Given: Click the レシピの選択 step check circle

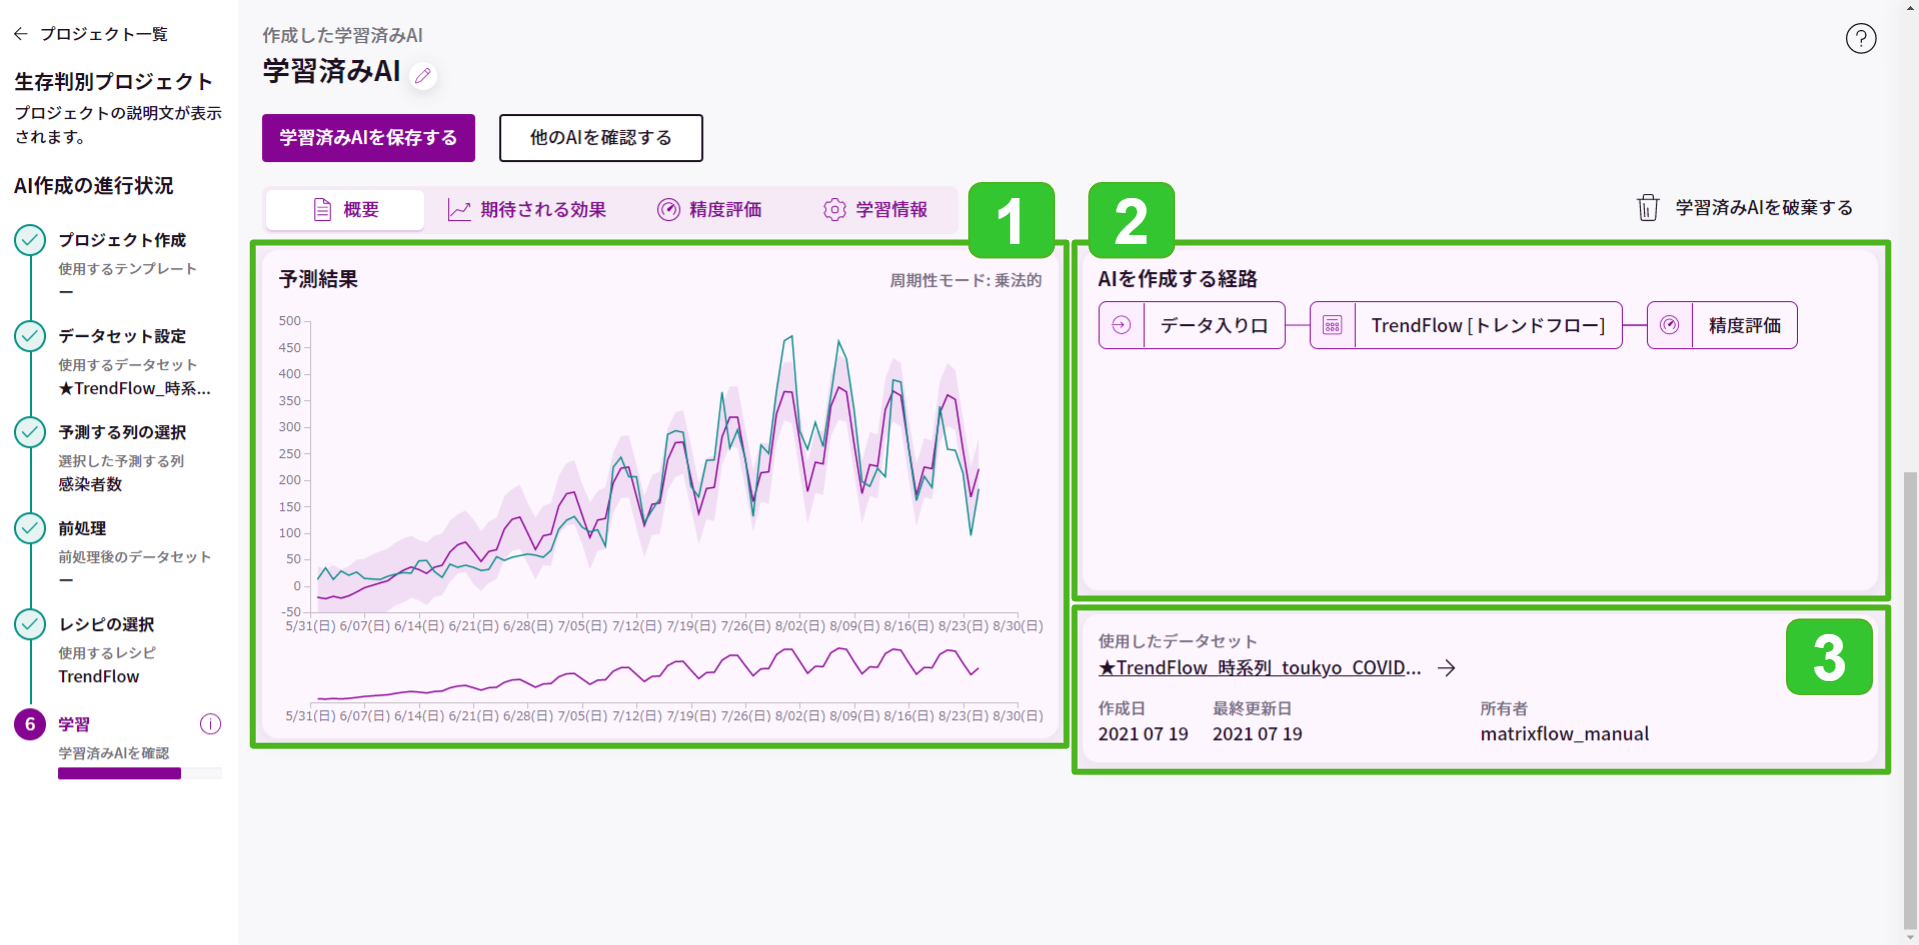Looking at the screenshot, I should tap(30, 624).
